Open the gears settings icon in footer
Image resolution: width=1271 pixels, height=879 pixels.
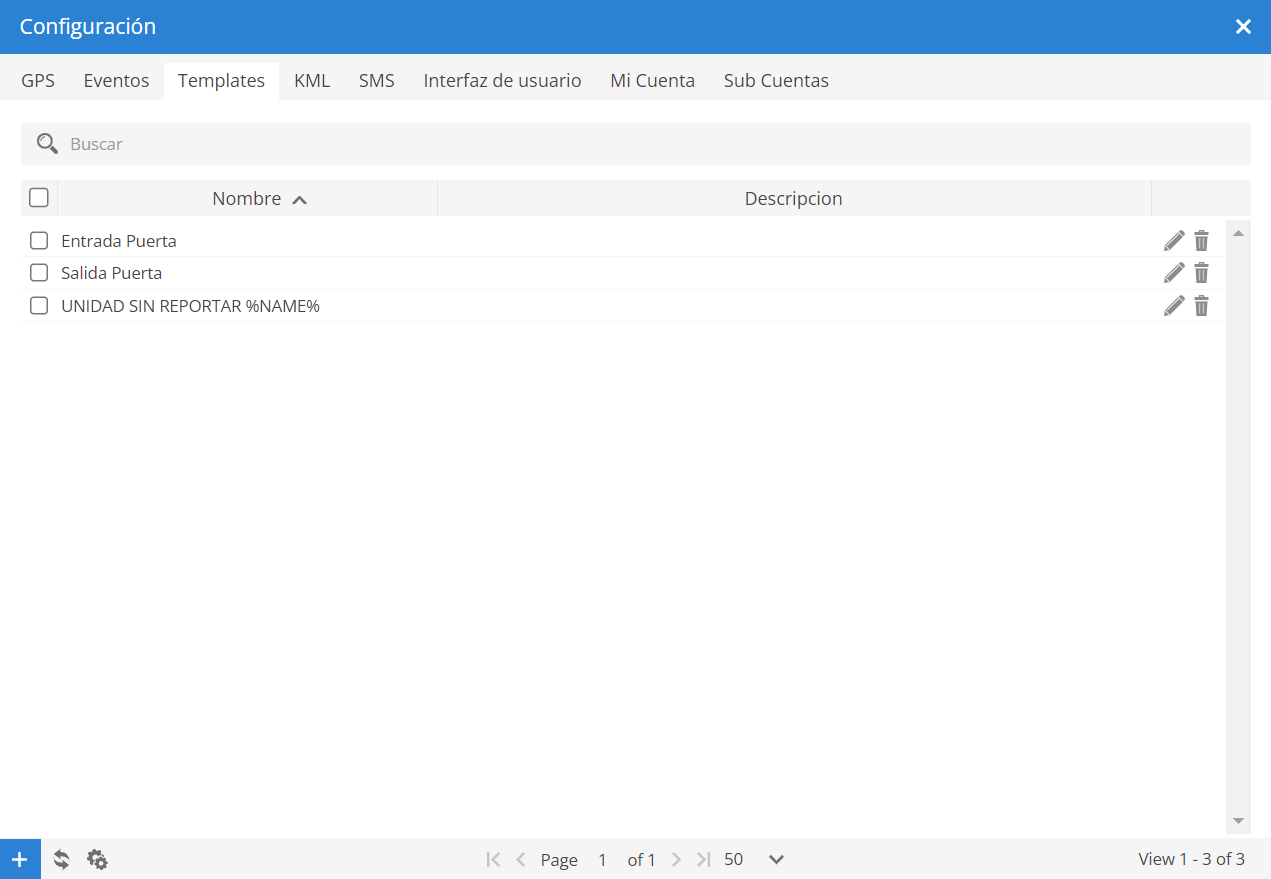pyautogui.click(x=97, y=859)
